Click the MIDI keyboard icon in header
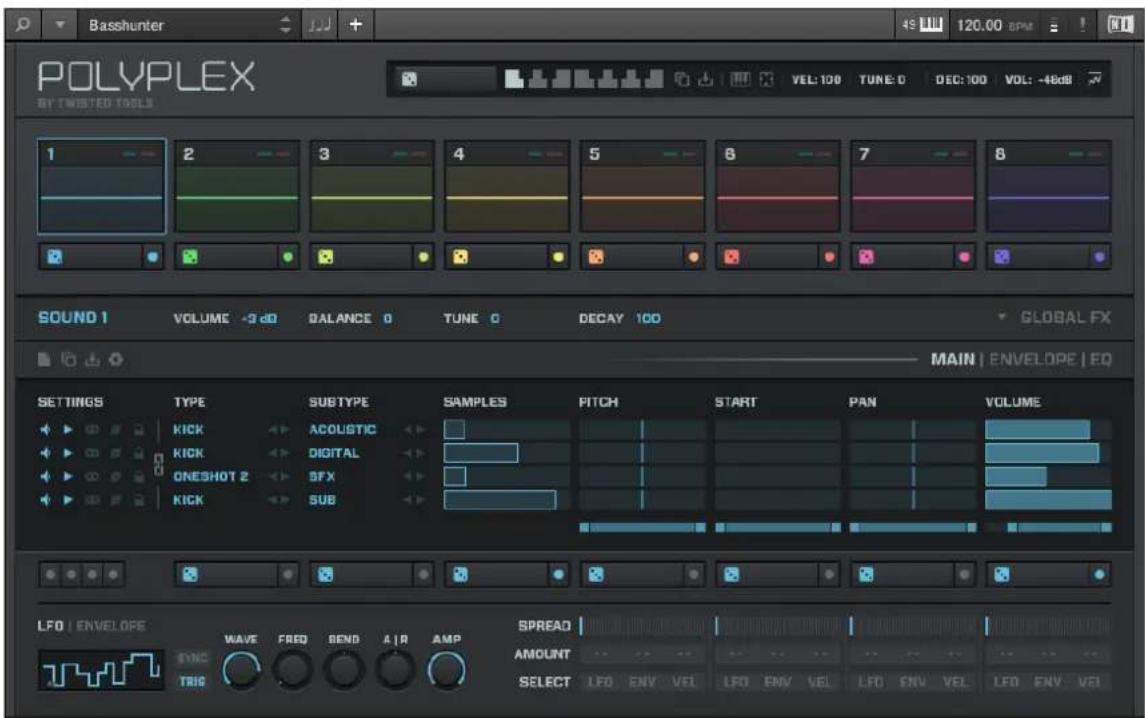Screen dimensions: 1145x718 931,25
